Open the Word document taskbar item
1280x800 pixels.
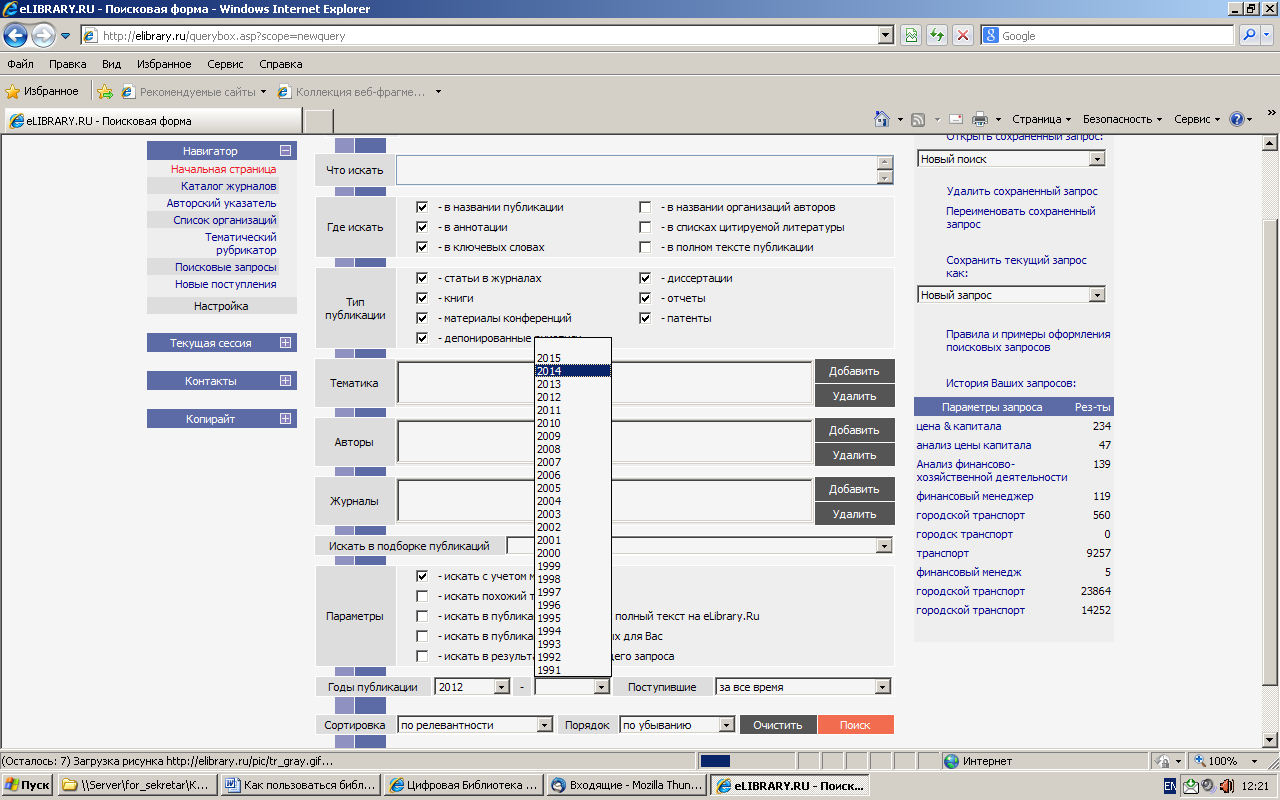300,785
